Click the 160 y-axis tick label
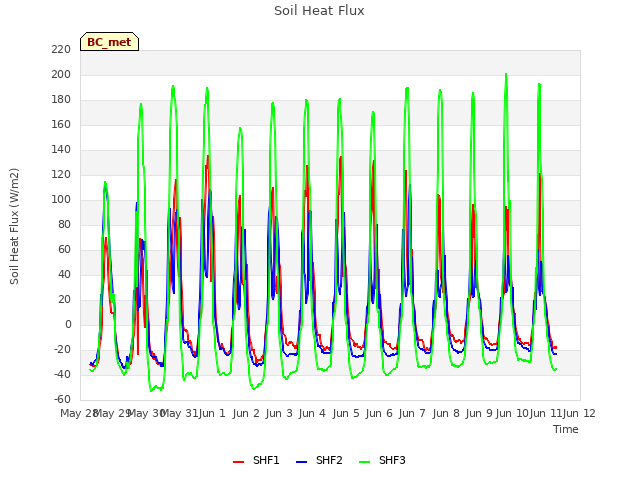 point(61,124)
